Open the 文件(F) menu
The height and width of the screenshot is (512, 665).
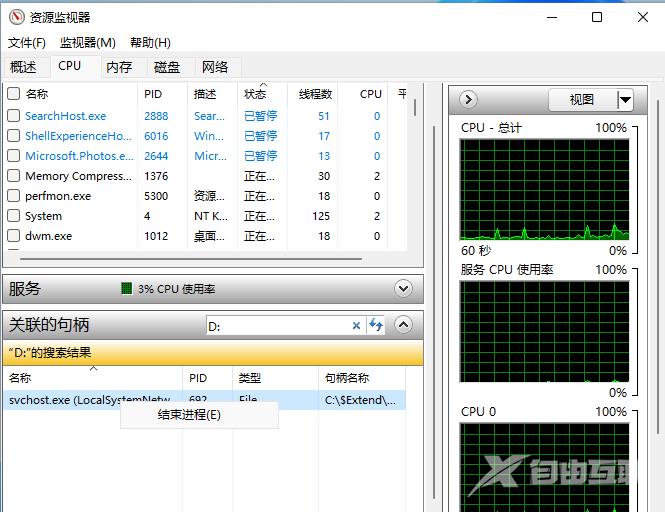[27, 42]
